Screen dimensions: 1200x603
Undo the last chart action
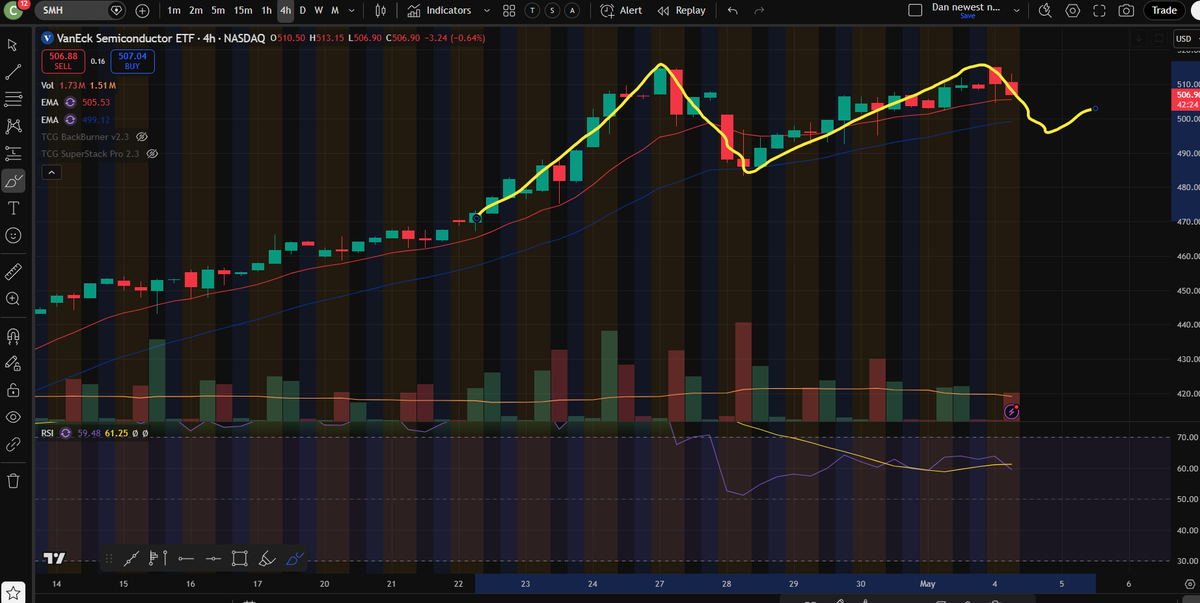[x=733, y=10]
